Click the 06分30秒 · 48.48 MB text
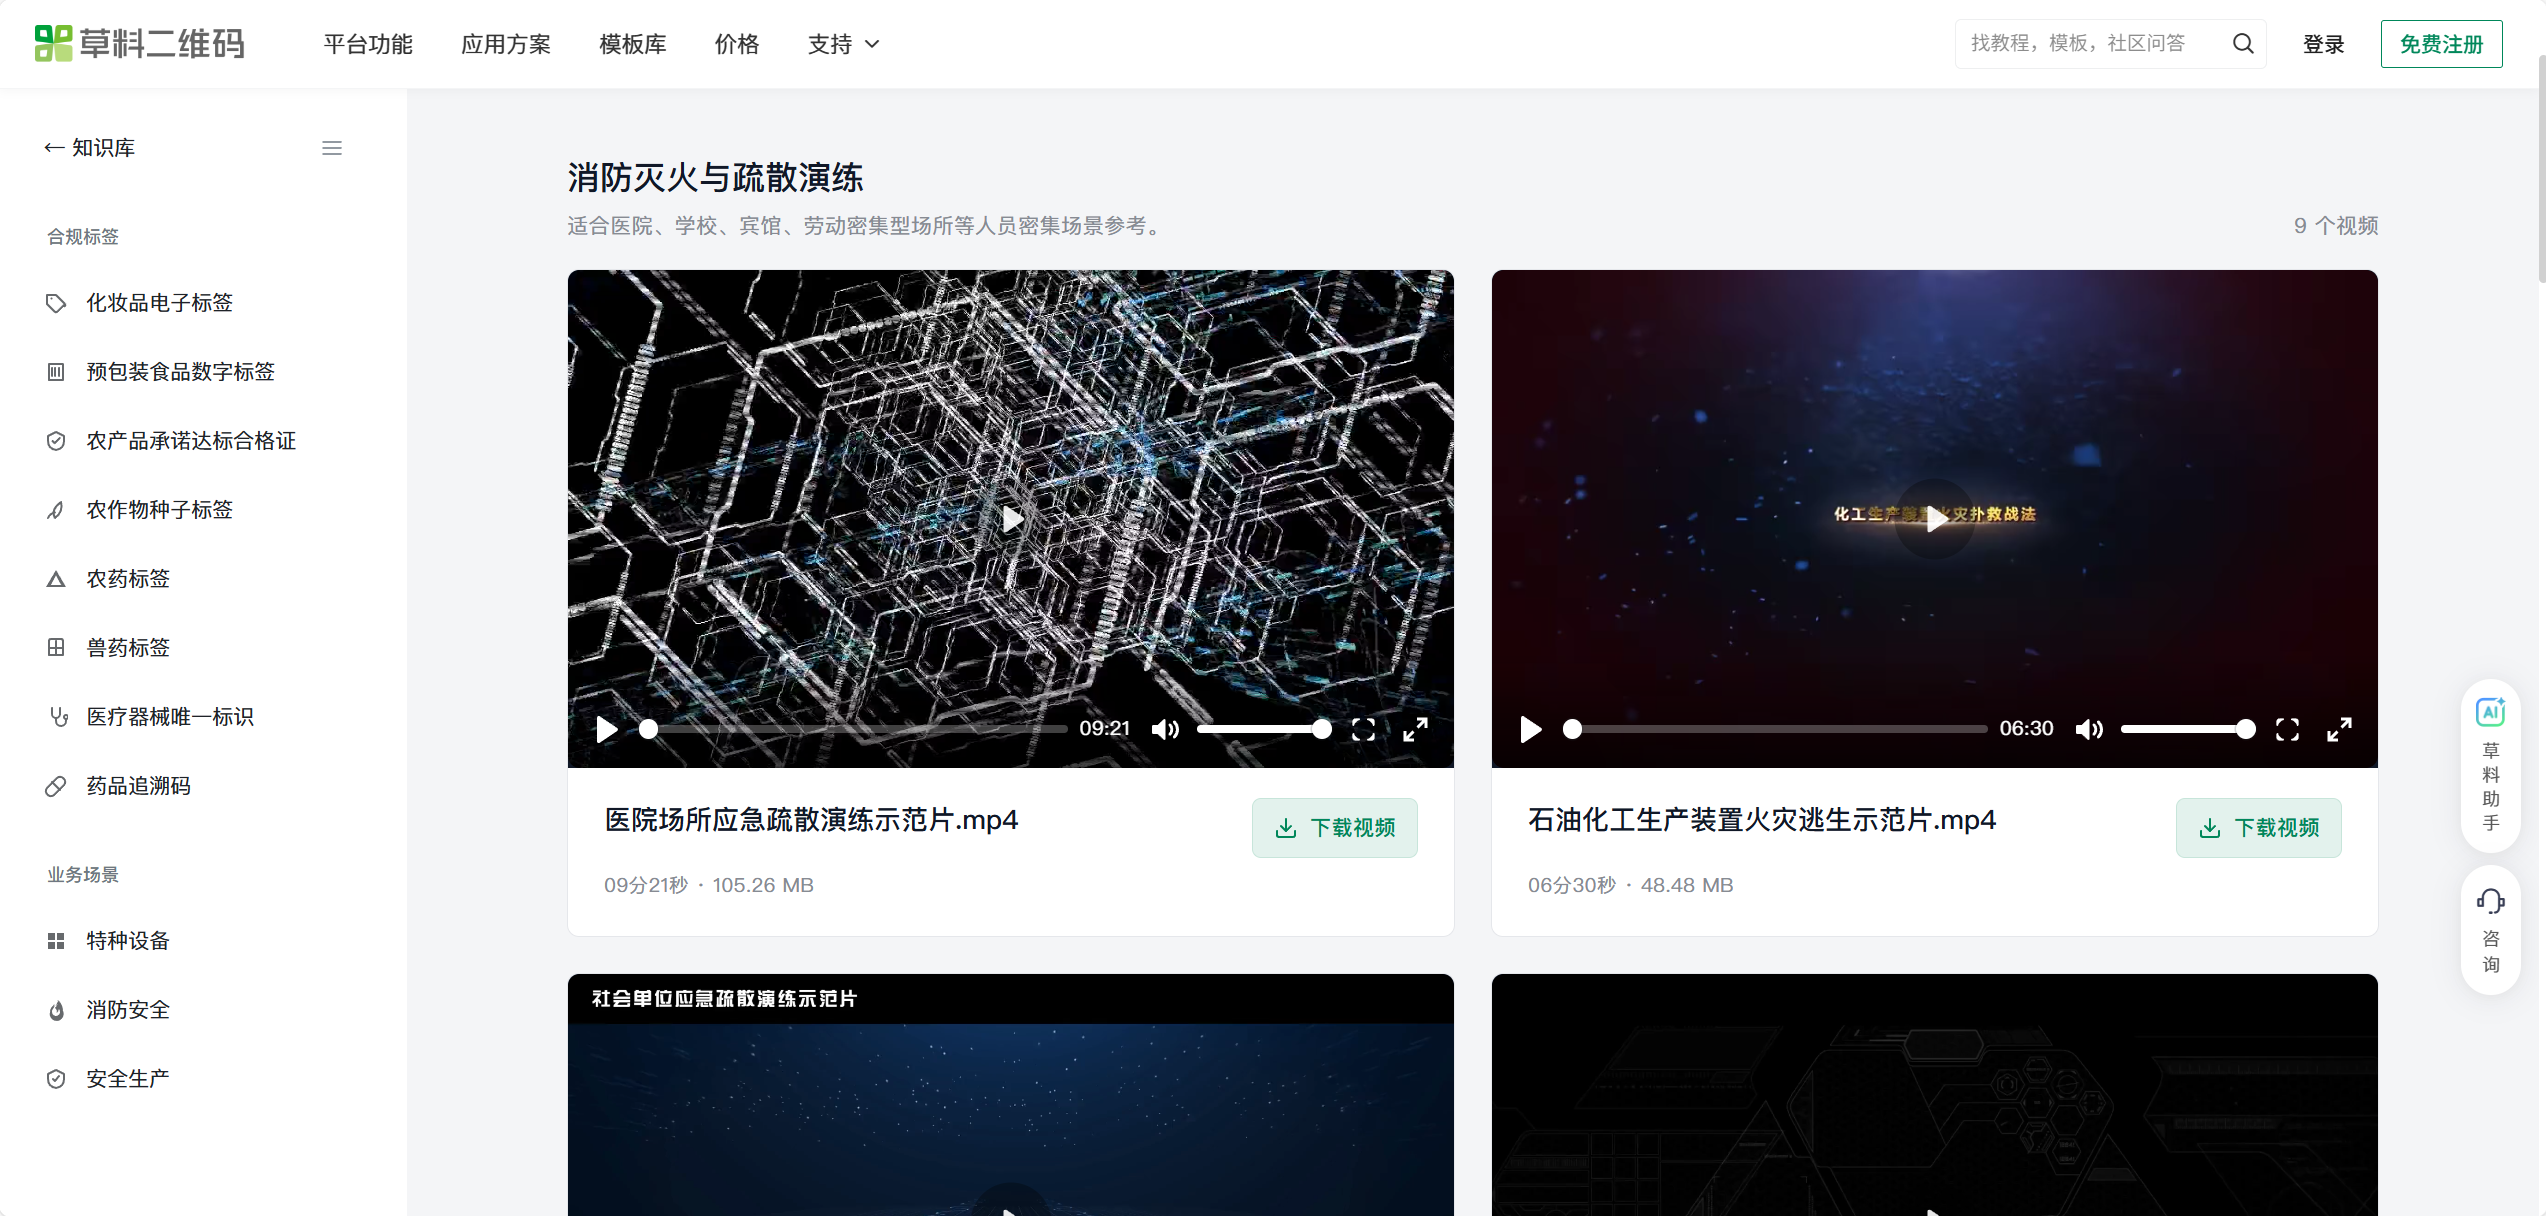 [1631, 885]
